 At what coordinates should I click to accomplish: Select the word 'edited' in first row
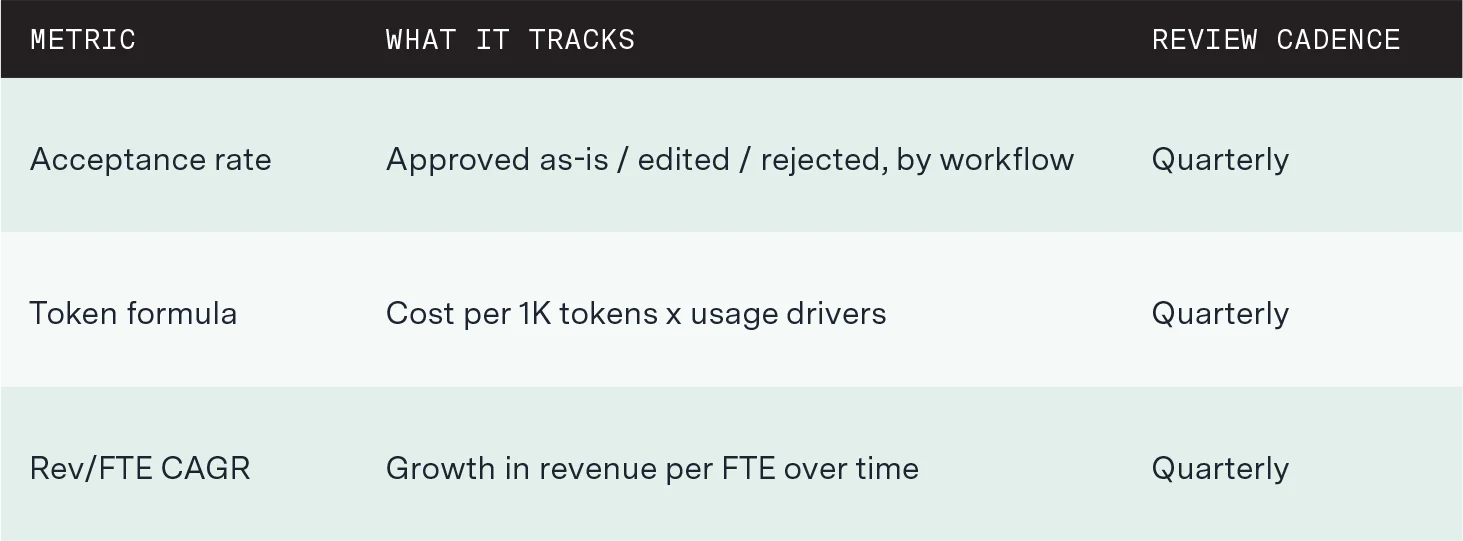click(x=683, y=160)
